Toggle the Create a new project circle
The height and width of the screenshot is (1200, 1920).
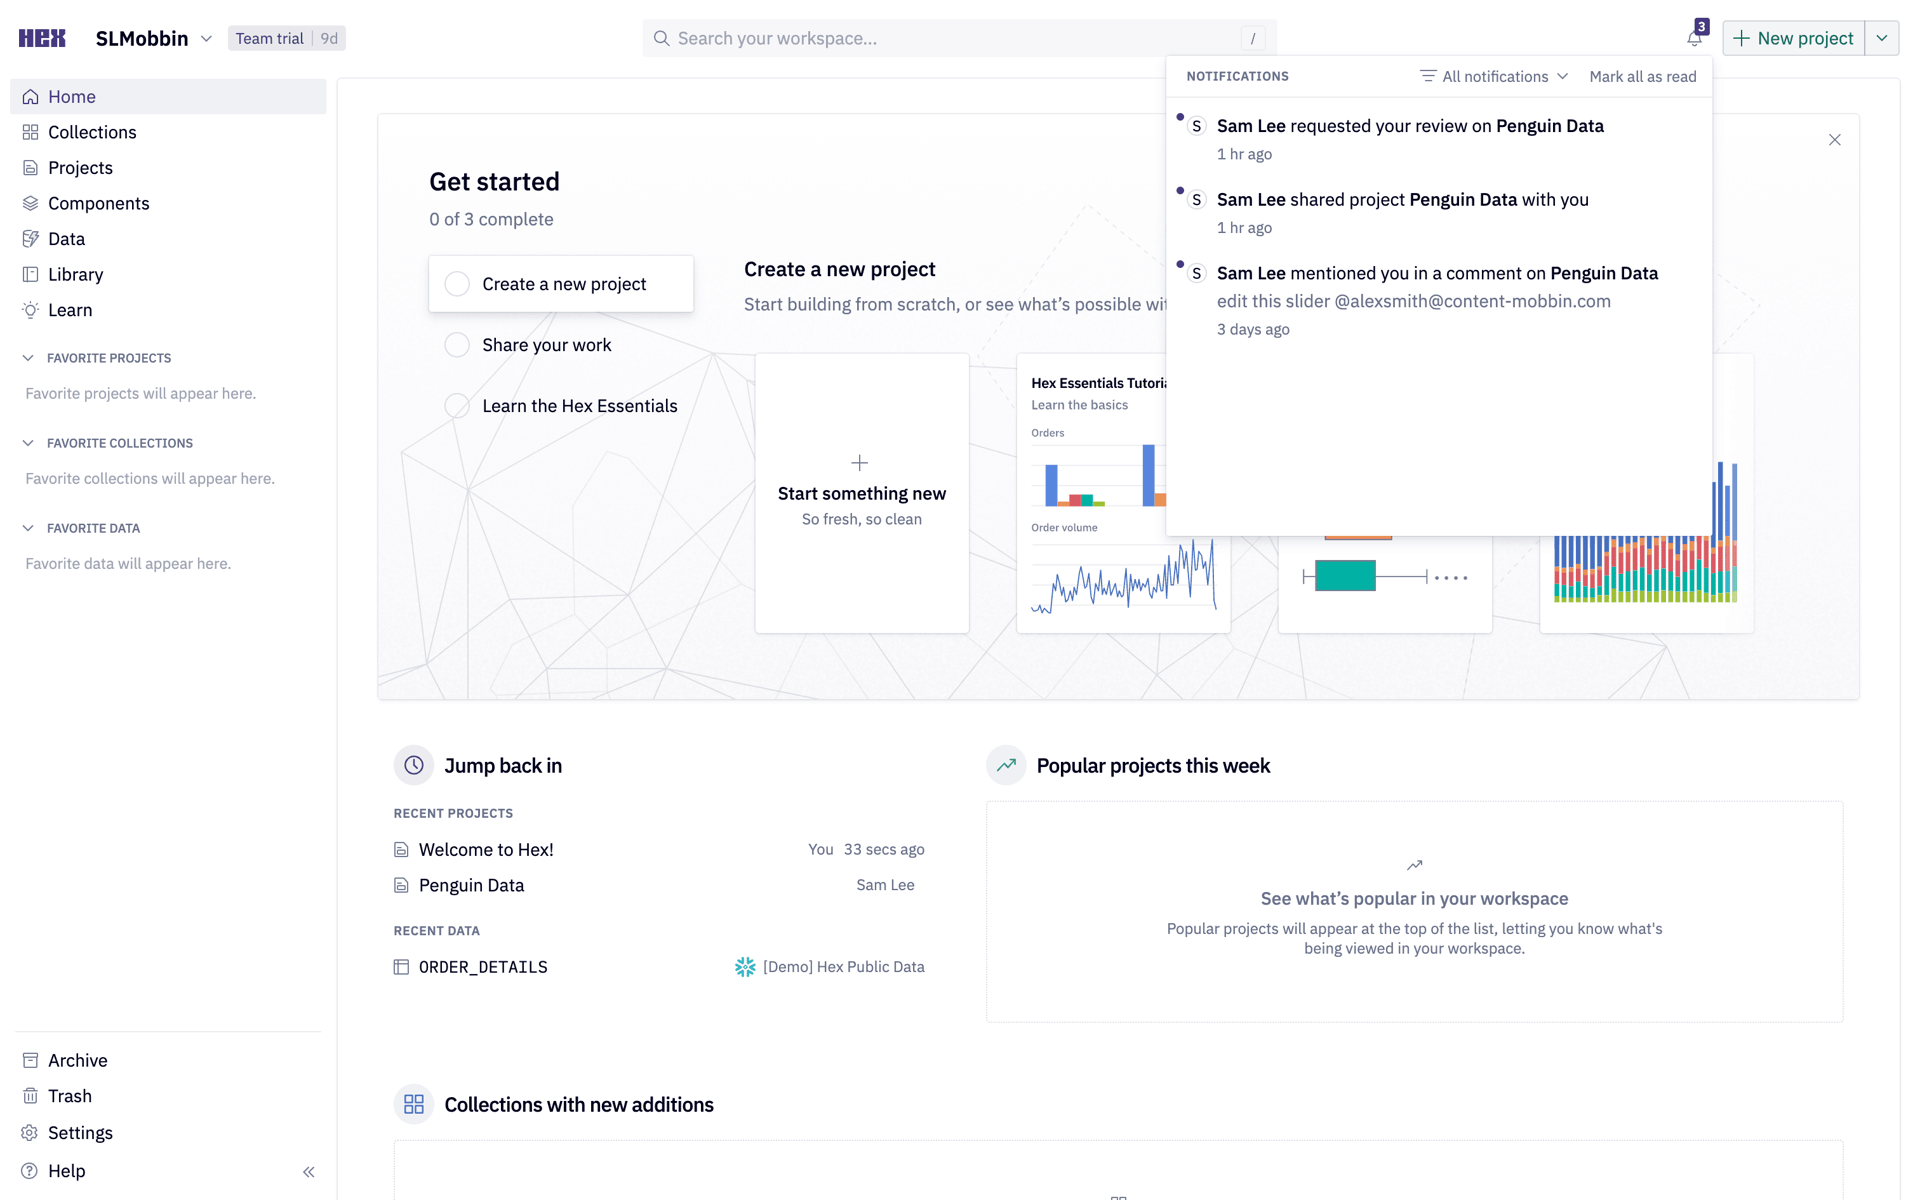pyautogui.click(x=457, y=284)
